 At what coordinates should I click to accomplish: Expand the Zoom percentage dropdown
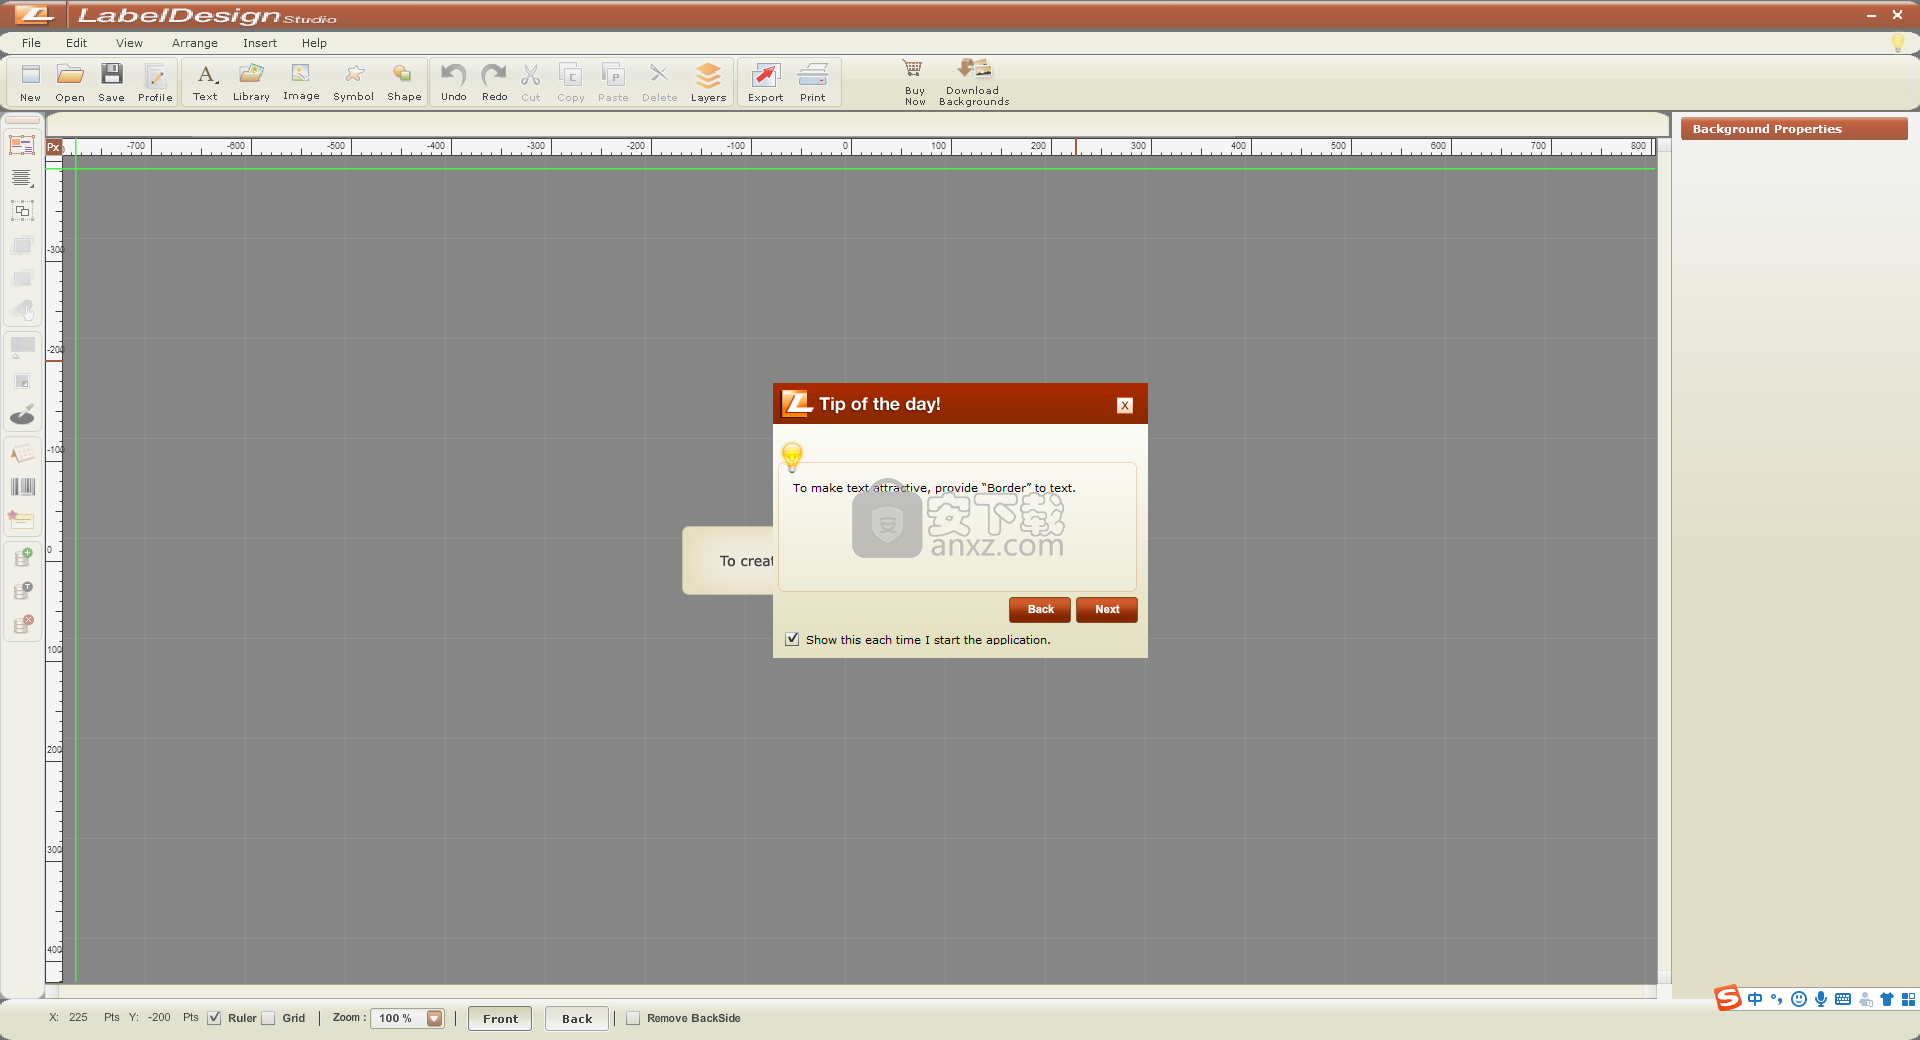tap(435, 1018)
